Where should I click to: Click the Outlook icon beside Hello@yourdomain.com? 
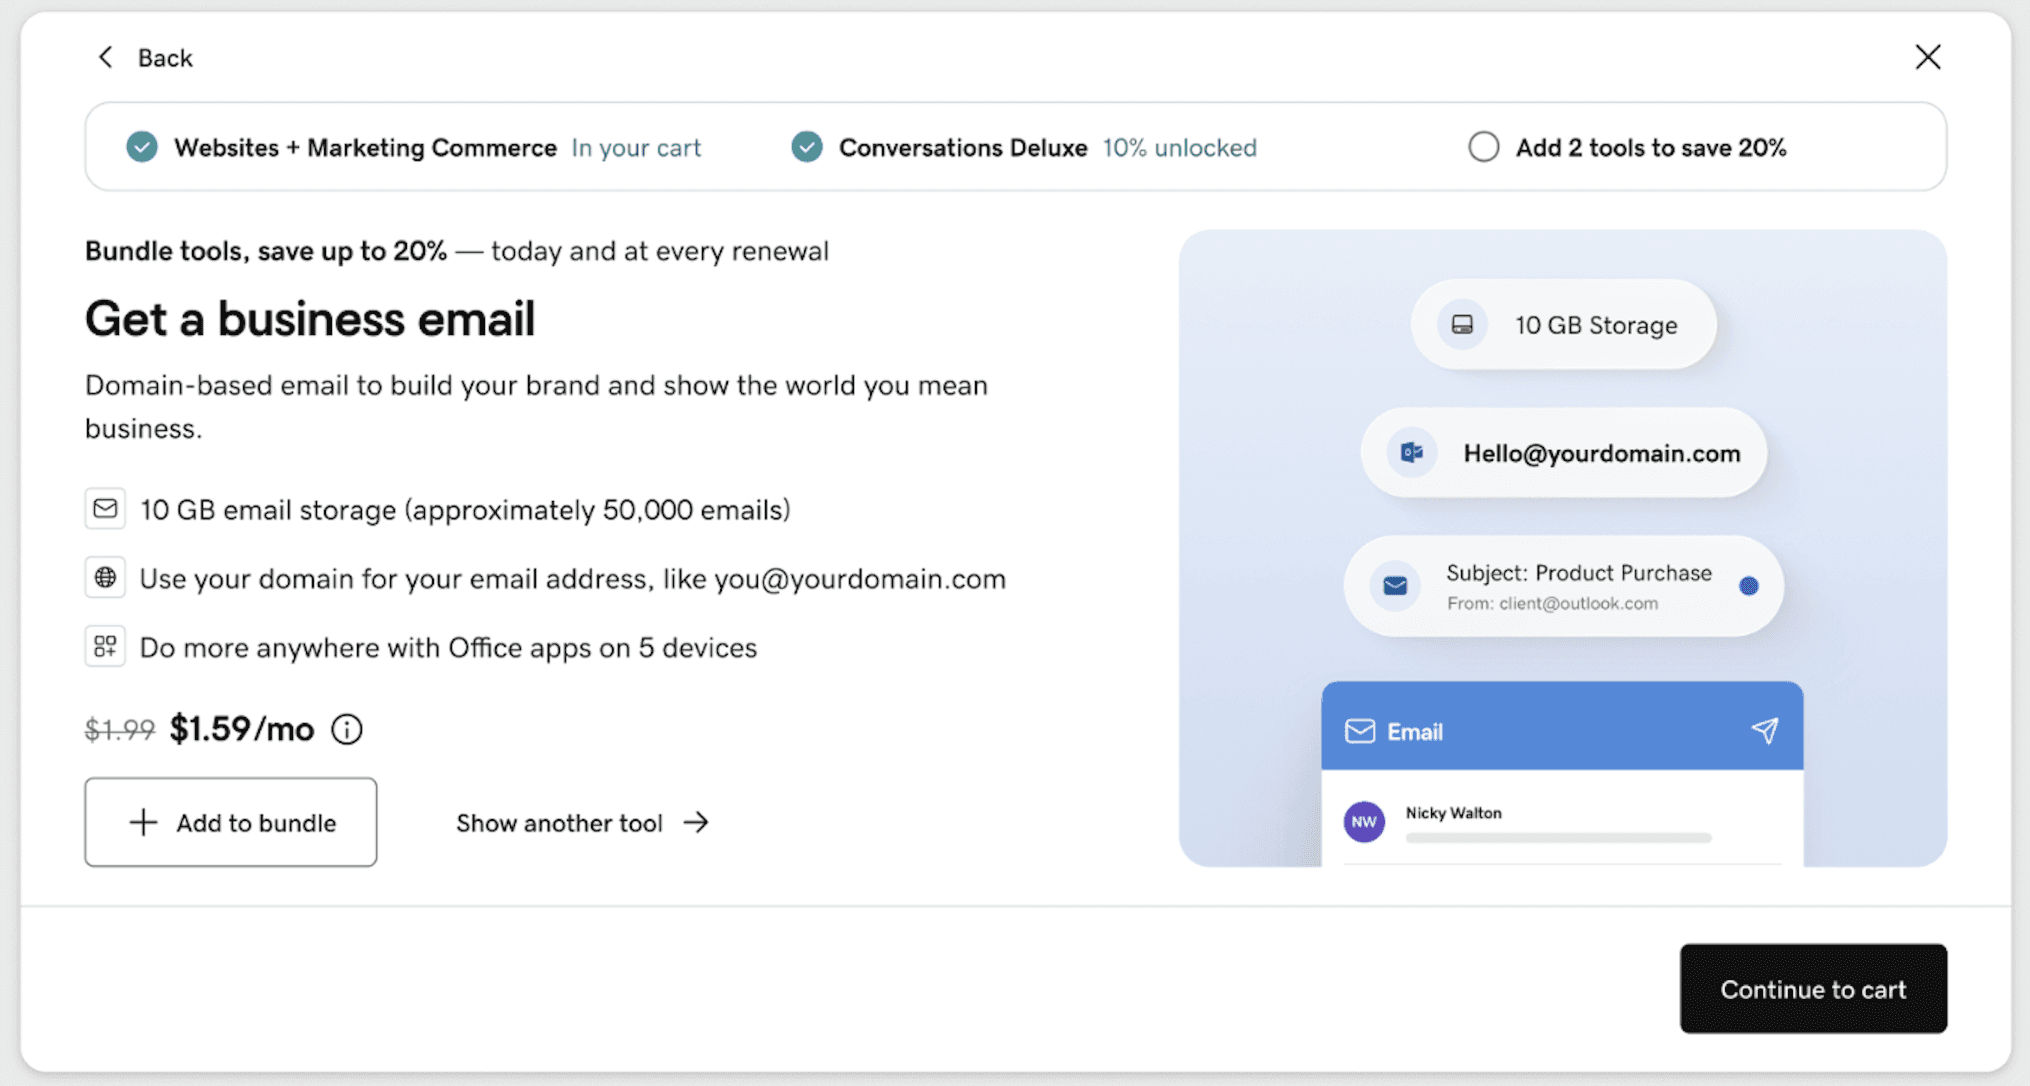tap(1412, 453)
